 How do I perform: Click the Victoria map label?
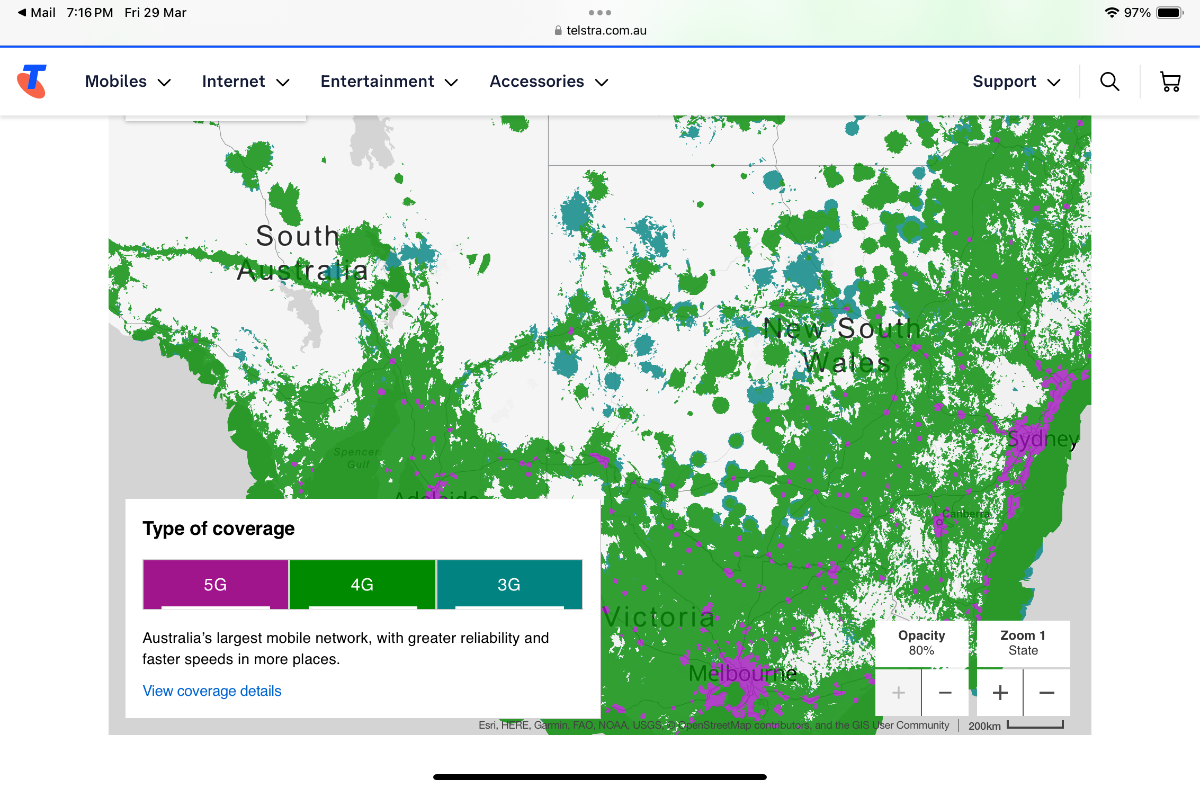coord(658,616)
